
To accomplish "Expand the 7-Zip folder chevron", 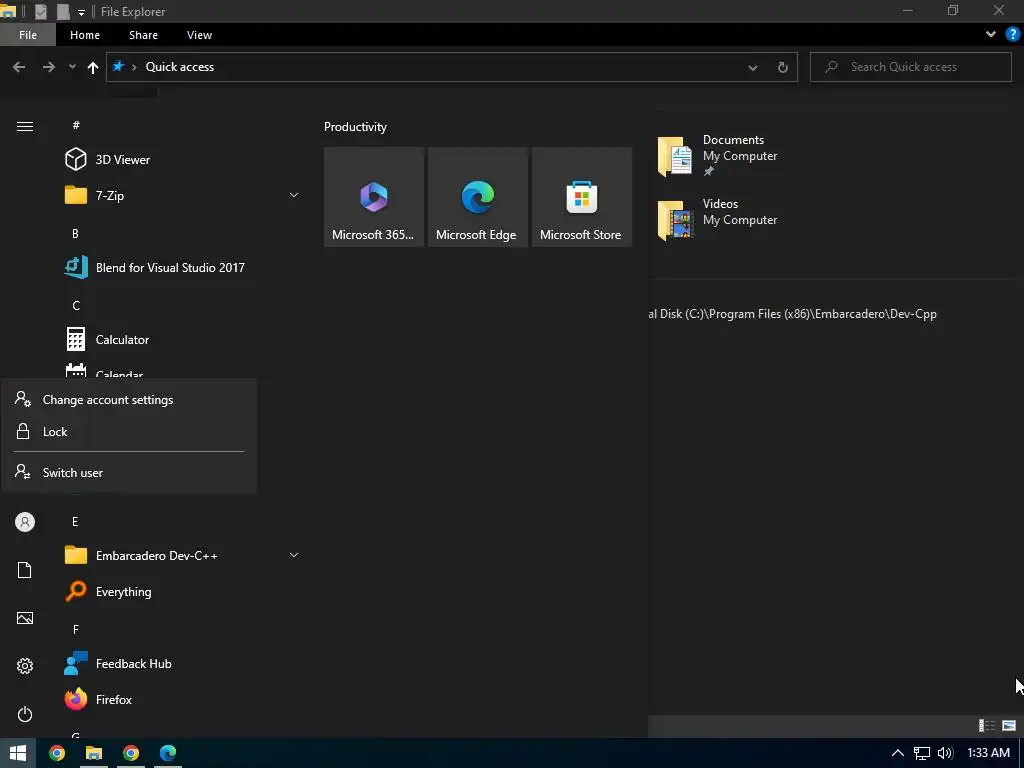I will [x=294, y=195].
